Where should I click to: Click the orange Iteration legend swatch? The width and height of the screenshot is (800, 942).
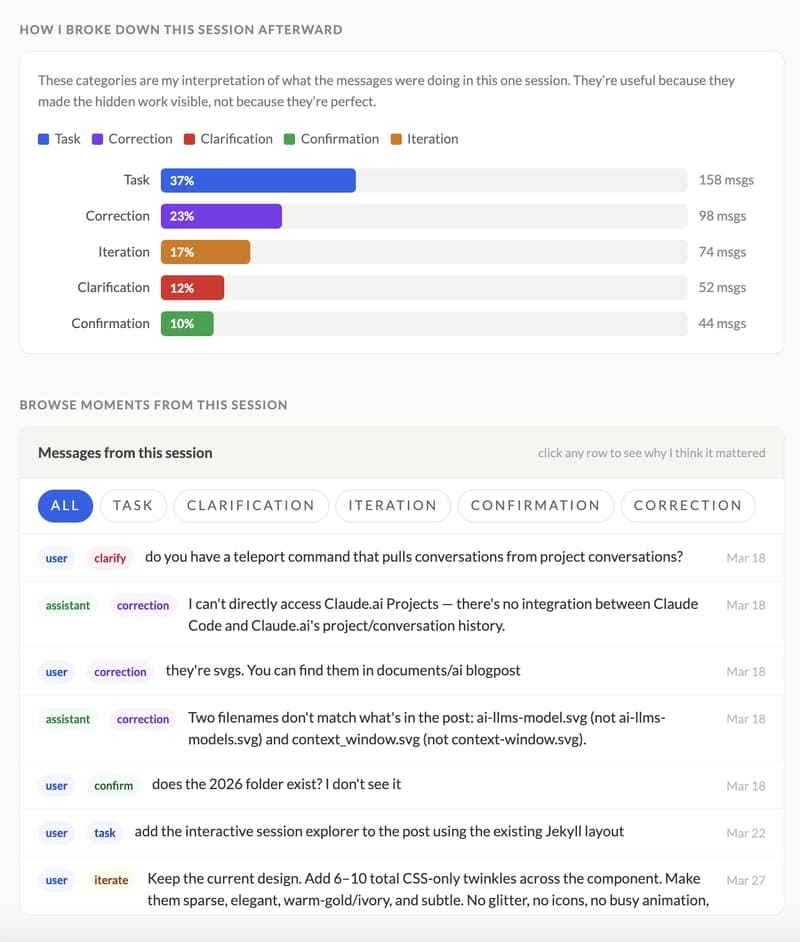396,139
